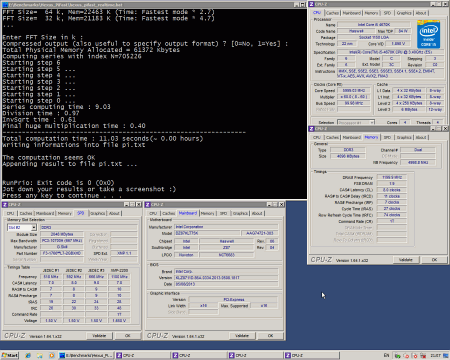This screenshot has height=360, width=450.
Task: Click the CPU-Z icon in the Memory window title bar
Action: [311, 129]
